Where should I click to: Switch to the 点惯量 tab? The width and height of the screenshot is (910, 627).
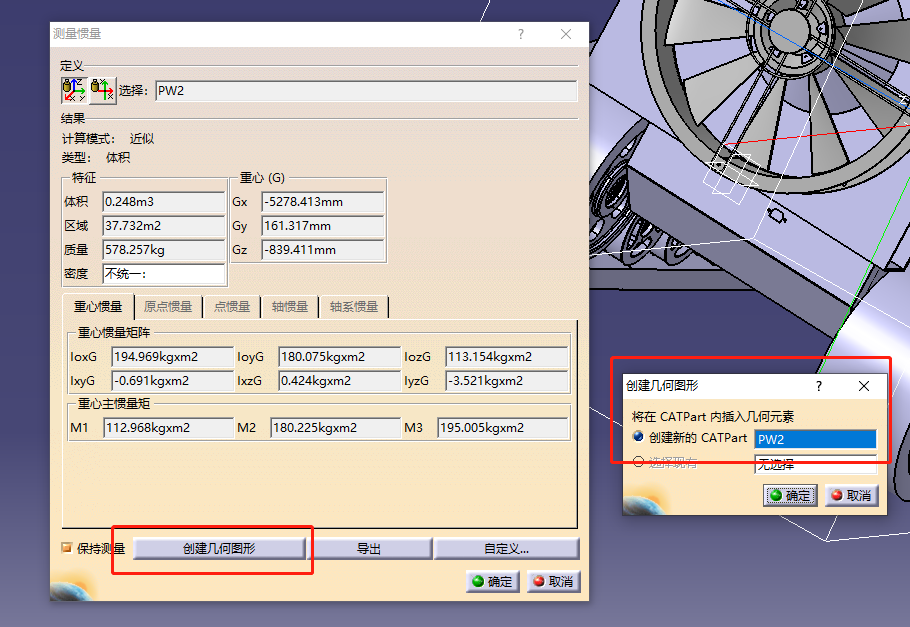[232, 307]
